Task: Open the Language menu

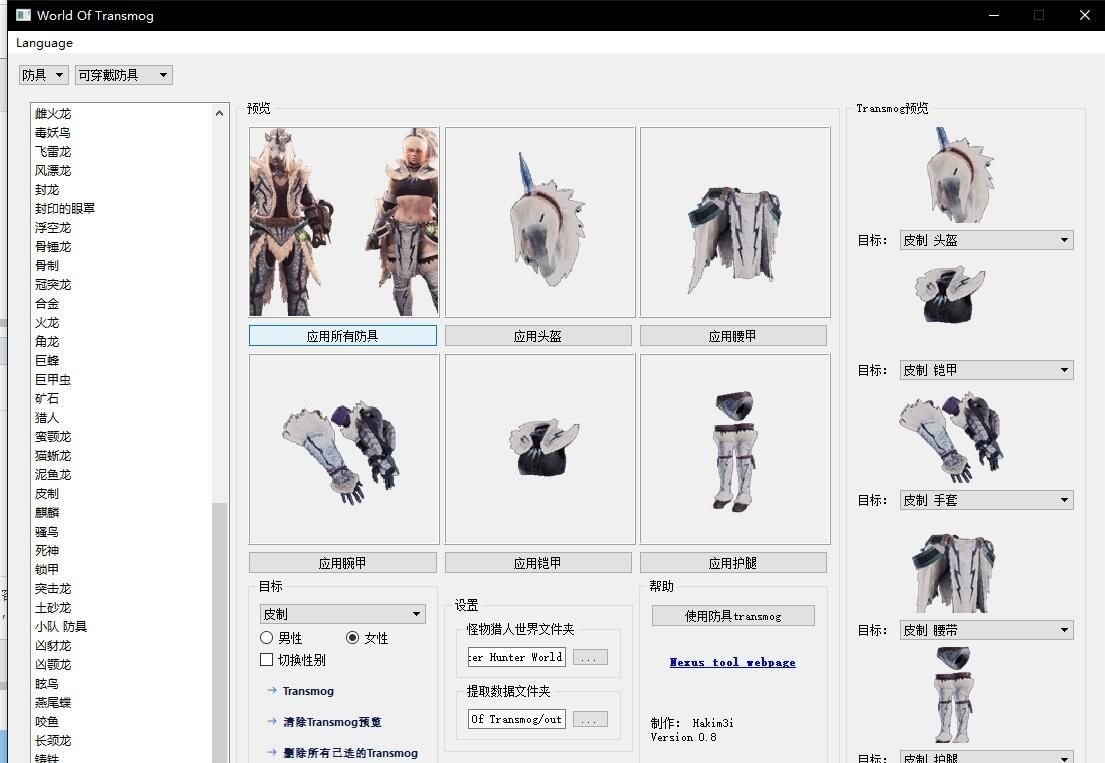Action: pos(43,43)
